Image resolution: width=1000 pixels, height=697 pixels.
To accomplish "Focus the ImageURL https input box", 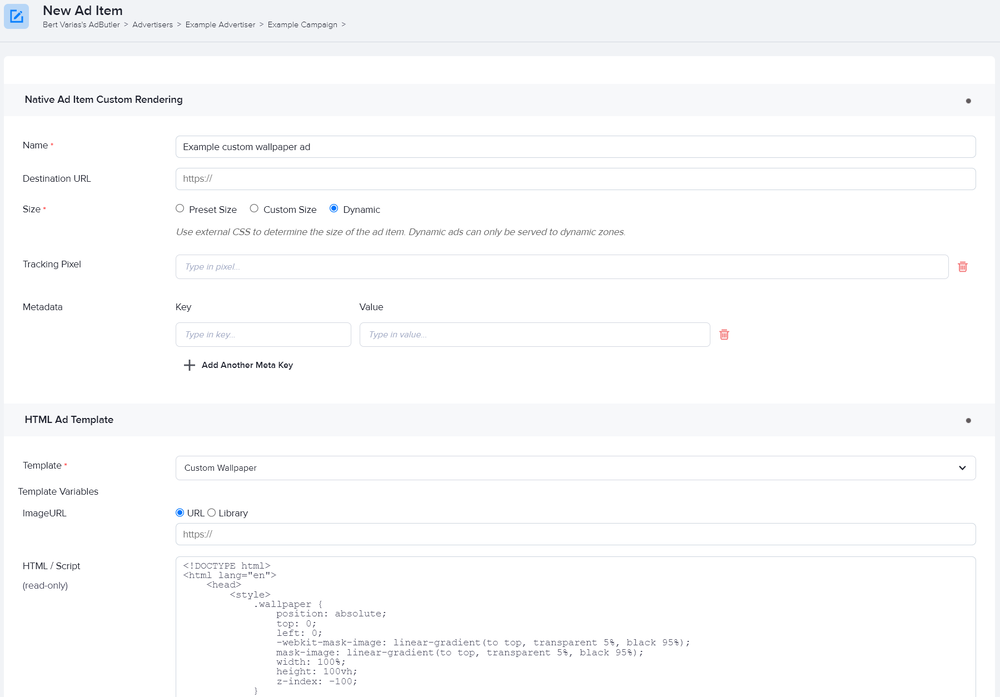I will [575, 534].
